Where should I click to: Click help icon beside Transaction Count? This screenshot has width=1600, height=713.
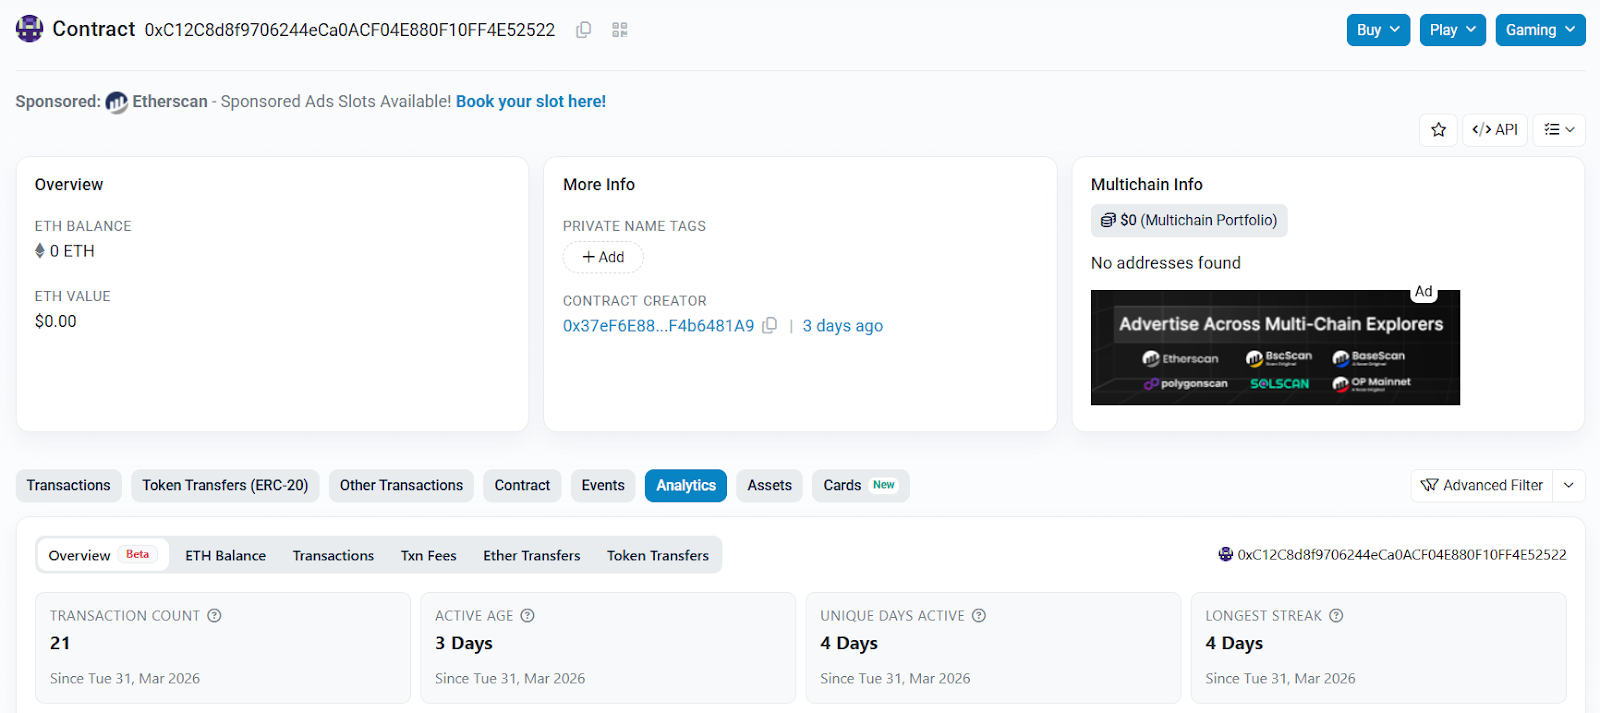pyautogui.click(x=214, y=616)
